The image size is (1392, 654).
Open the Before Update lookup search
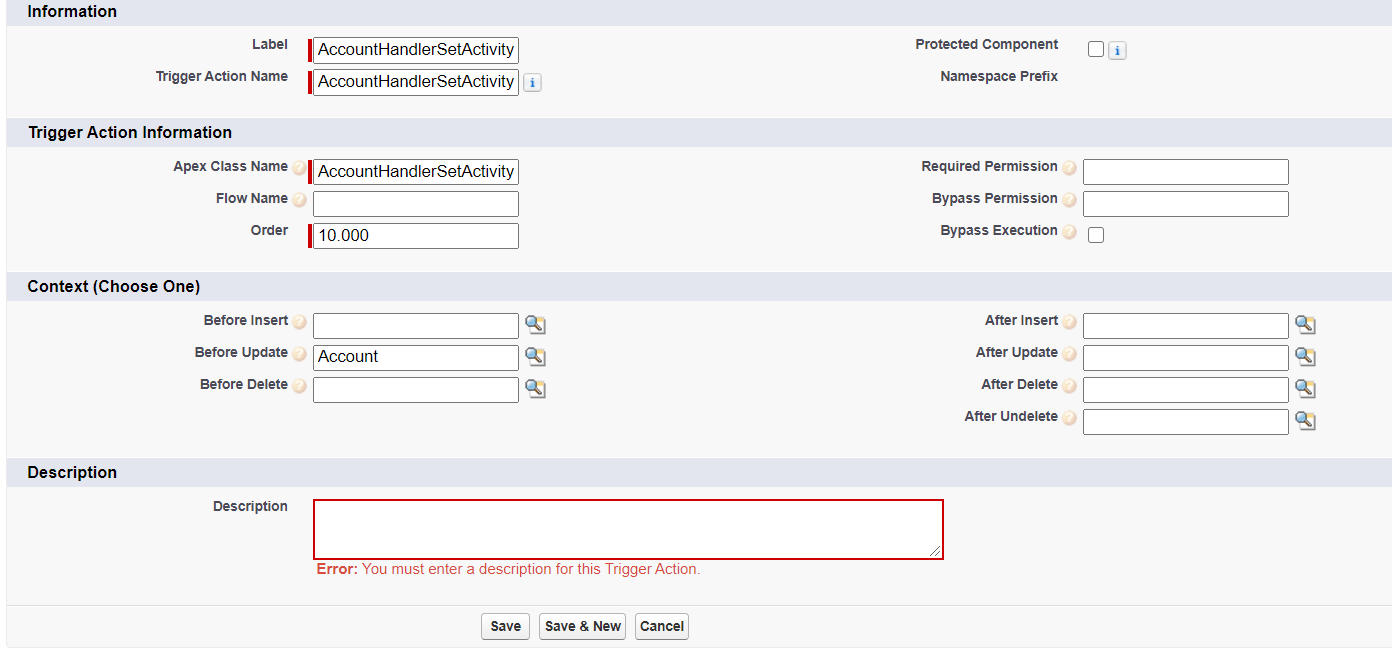click(x=535, y=356)
